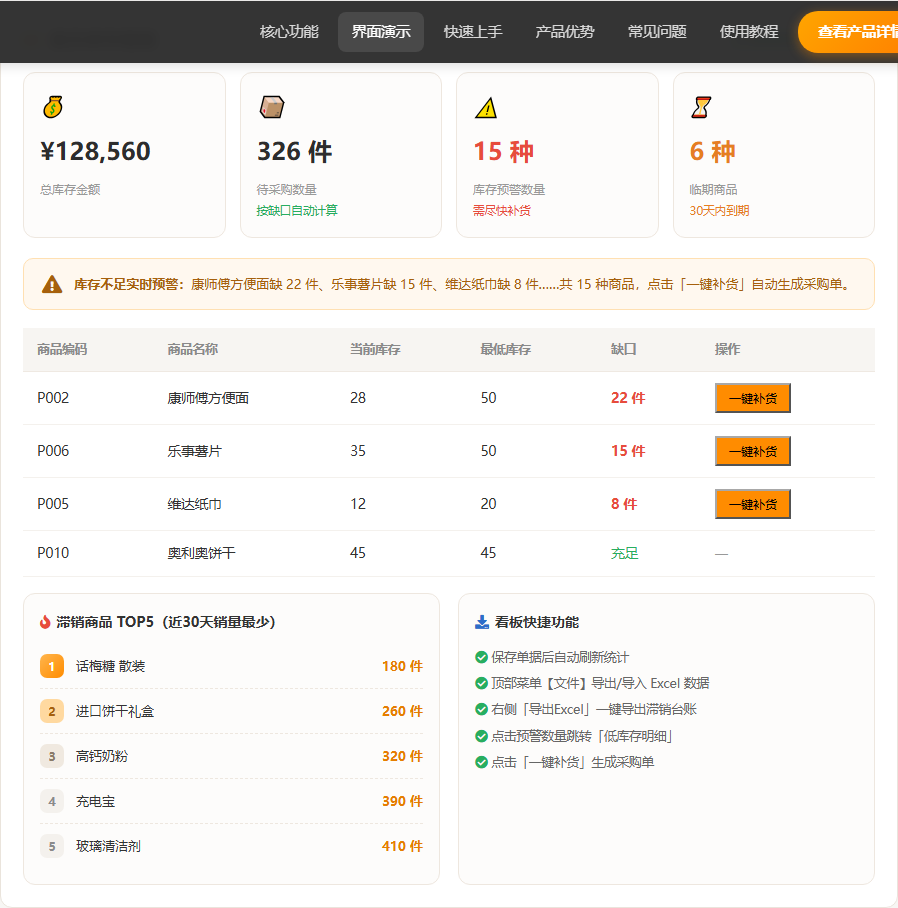Screen dimensions: 898x908
Task: Click 一键补货 for 乐事薯片
Action: [753, 451]
